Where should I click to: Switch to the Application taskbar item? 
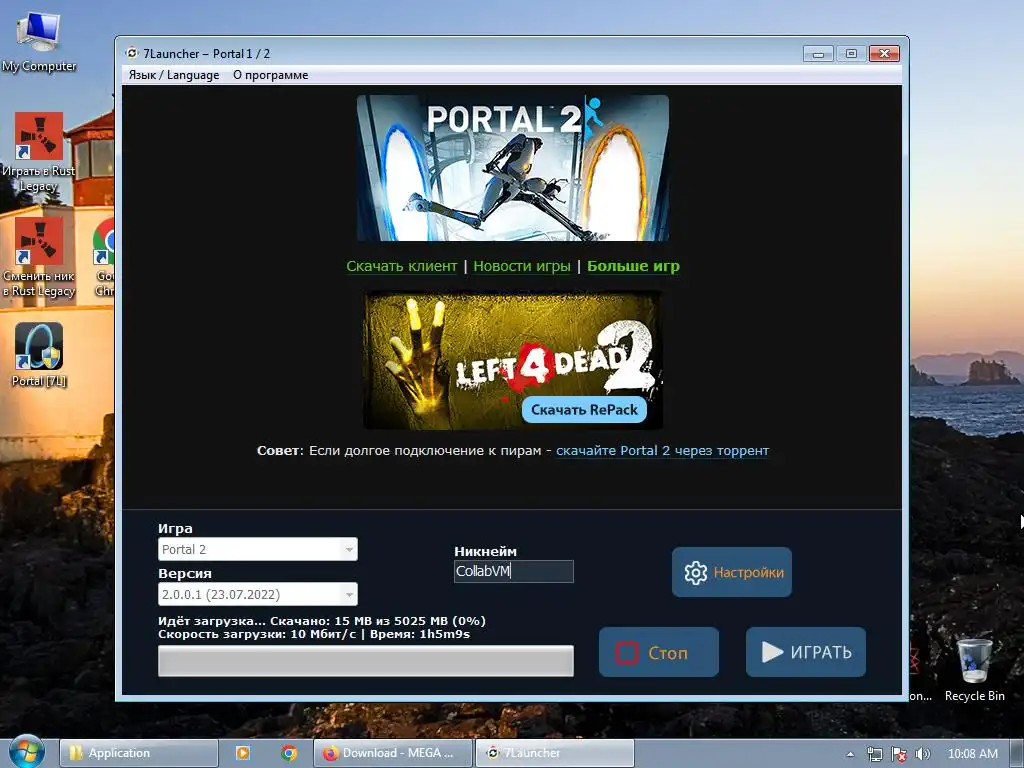[138, 753]
